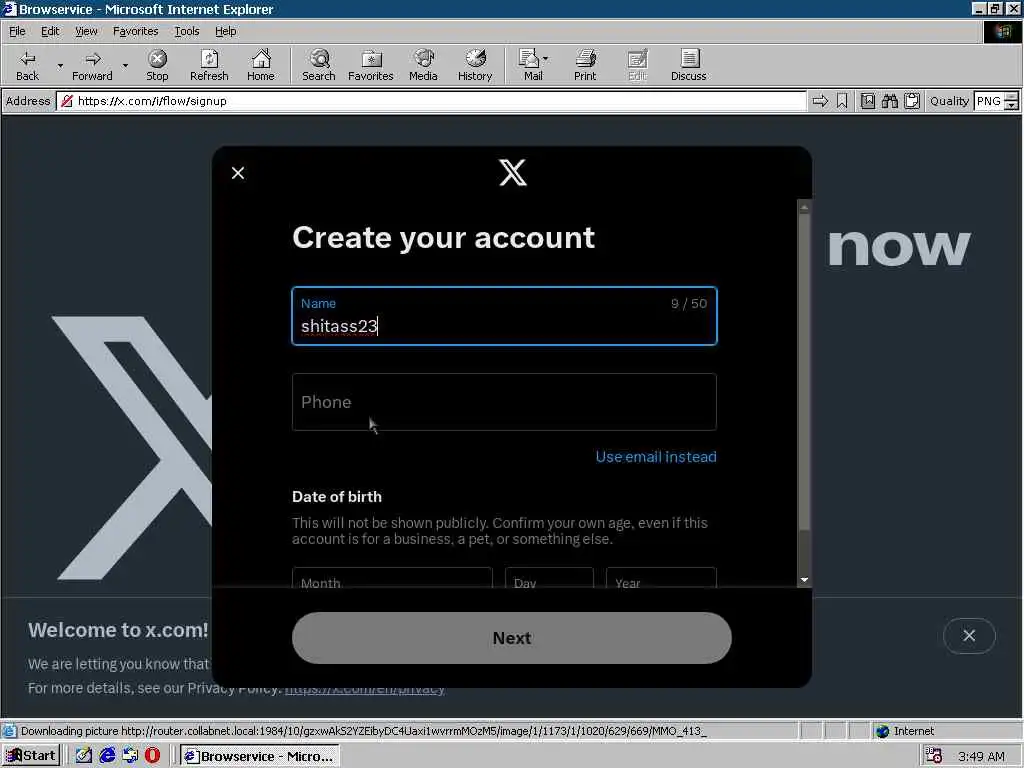
Task: Open the Media toolbar icon
Action: click(x=423, y=65)
